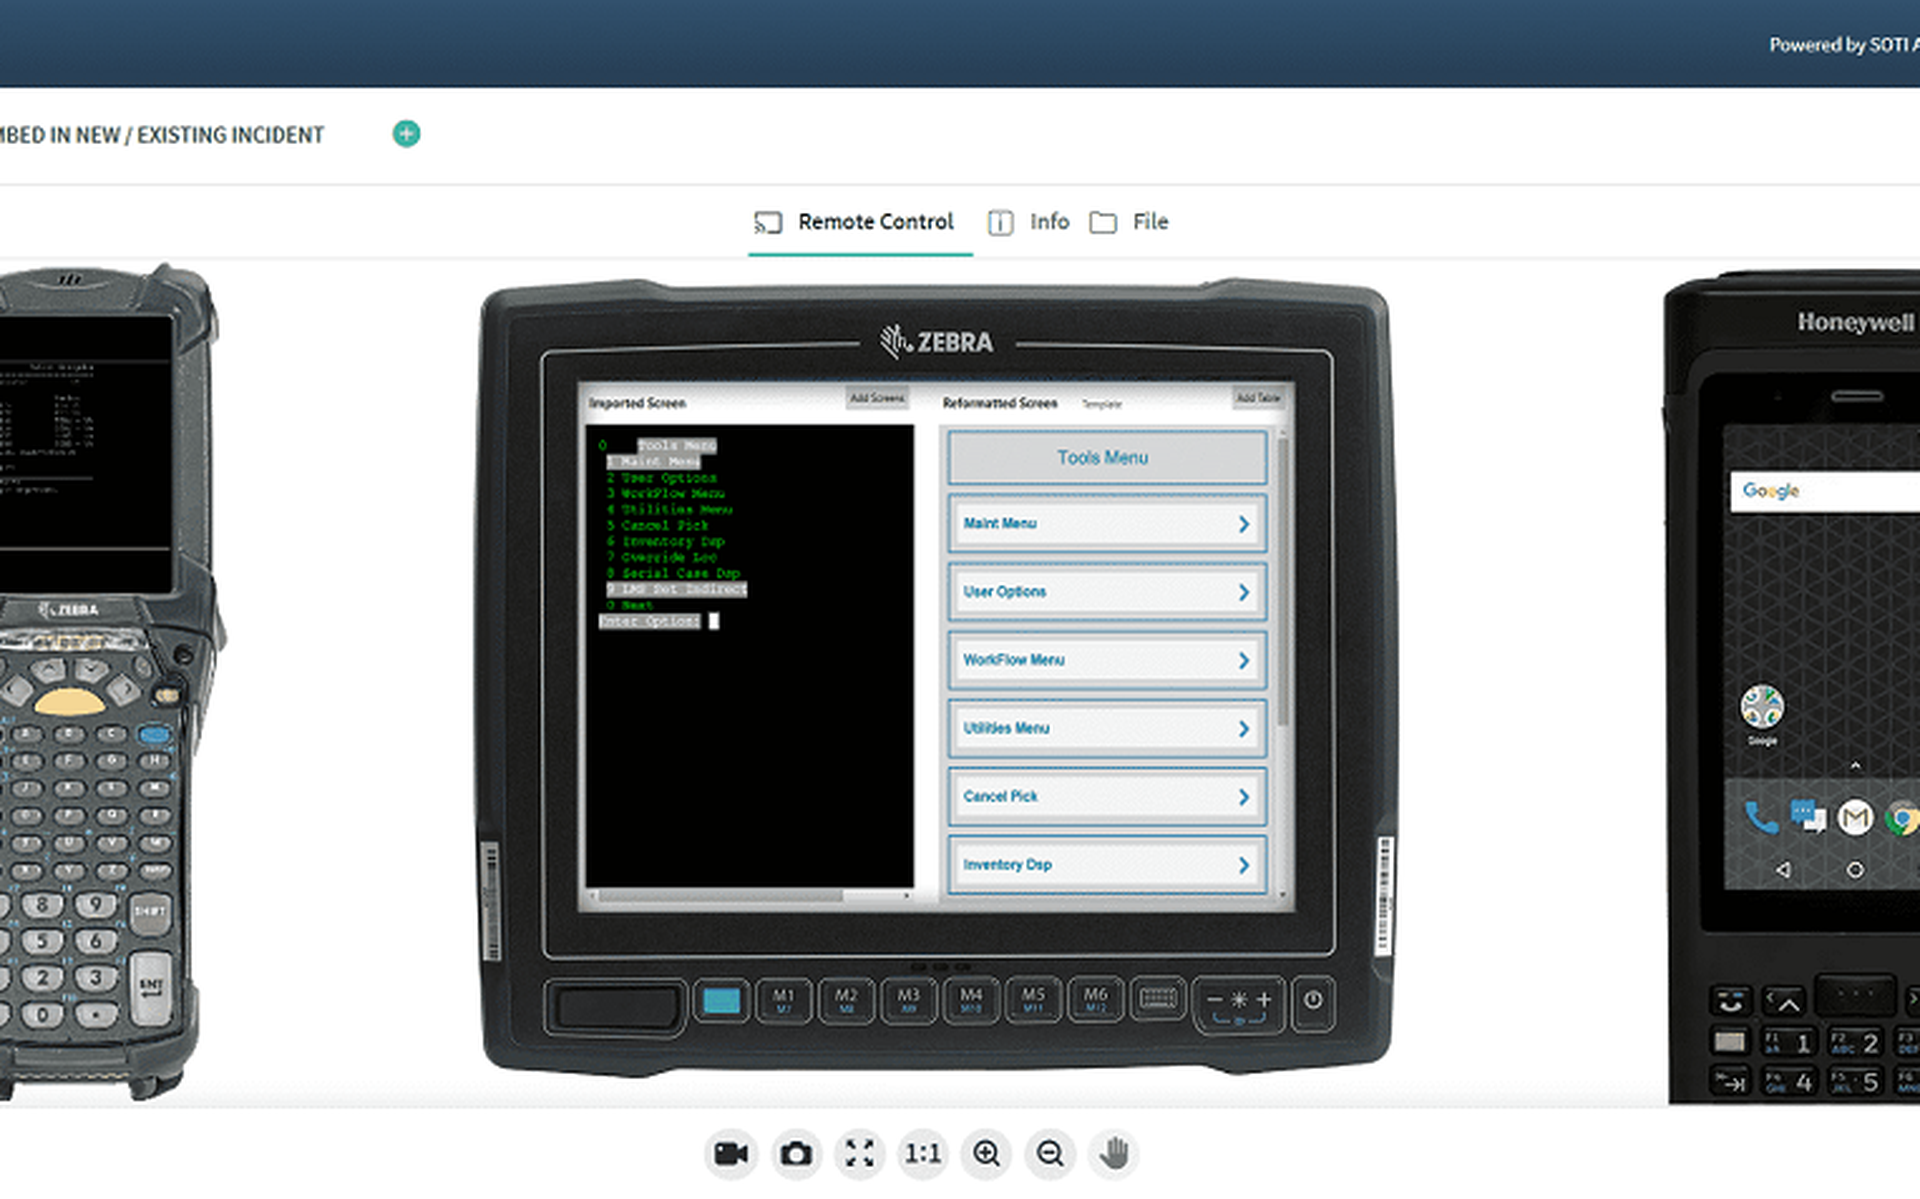1920x1199 pixels.
Task: Click the brightness plus/minus key
Action: click(1239, 1002)
